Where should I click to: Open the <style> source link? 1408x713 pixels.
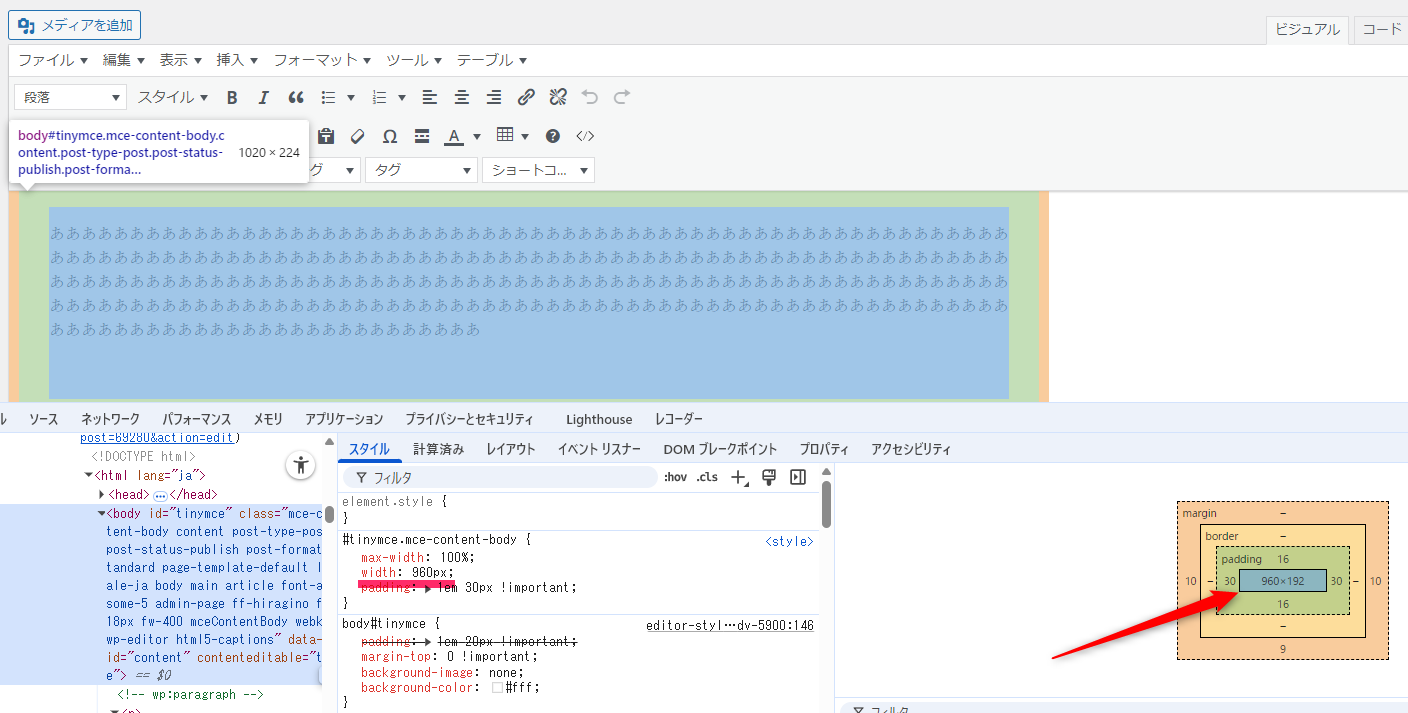(789, 541)
